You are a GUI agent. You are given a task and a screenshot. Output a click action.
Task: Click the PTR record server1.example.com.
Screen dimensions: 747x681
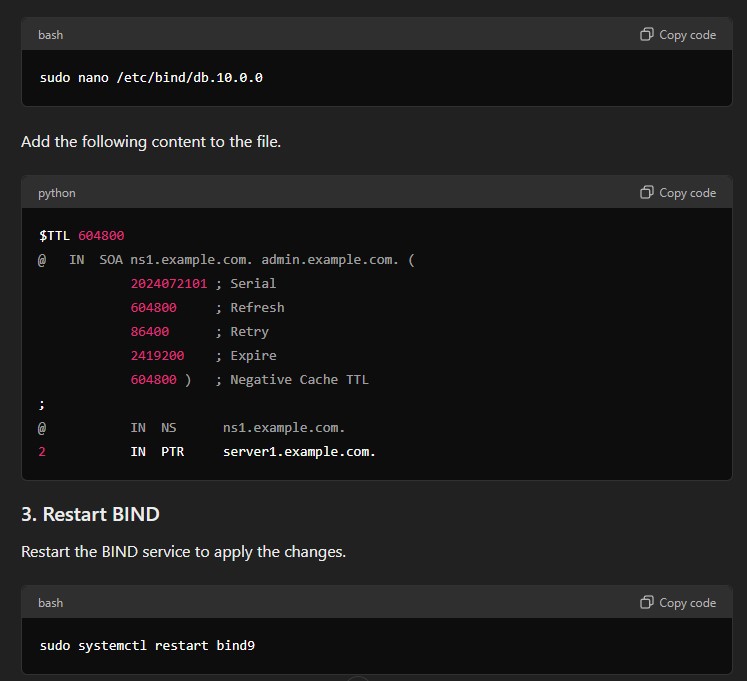coord(299,452)
